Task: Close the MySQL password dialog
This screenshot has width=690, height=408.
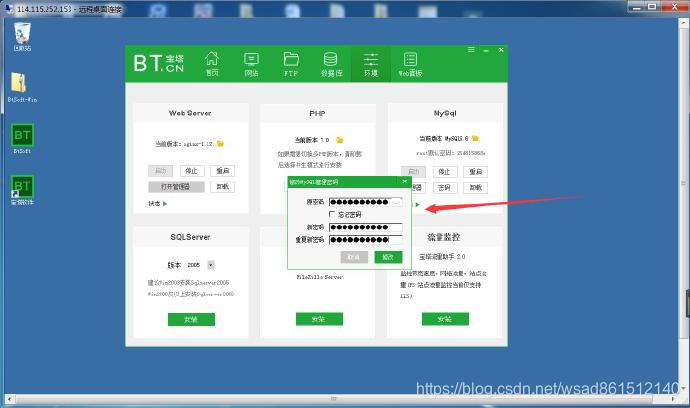Action: 405,181
